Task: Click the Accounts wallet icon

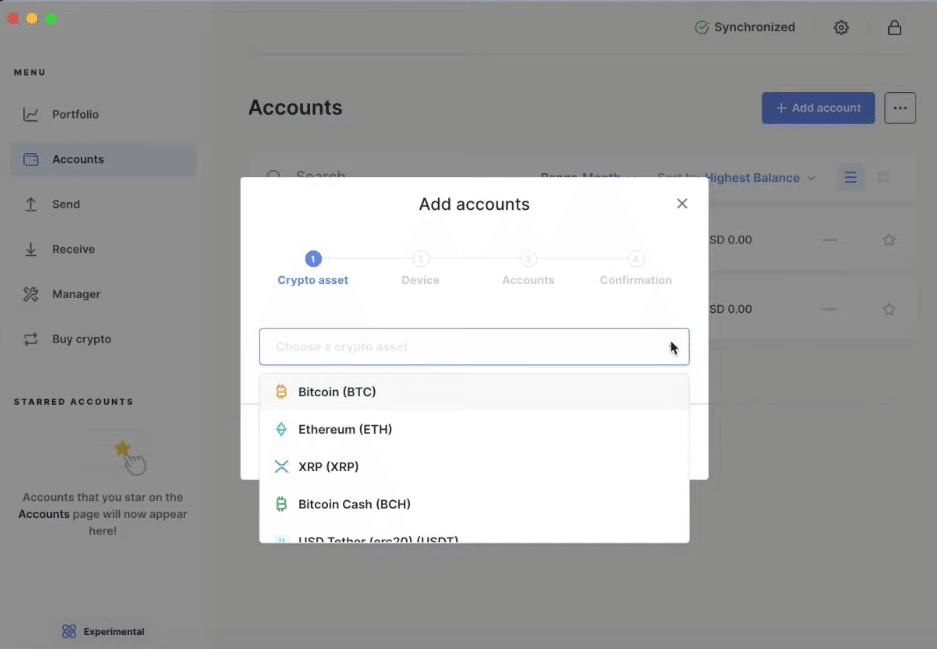Action: click(x=30, y=160)
